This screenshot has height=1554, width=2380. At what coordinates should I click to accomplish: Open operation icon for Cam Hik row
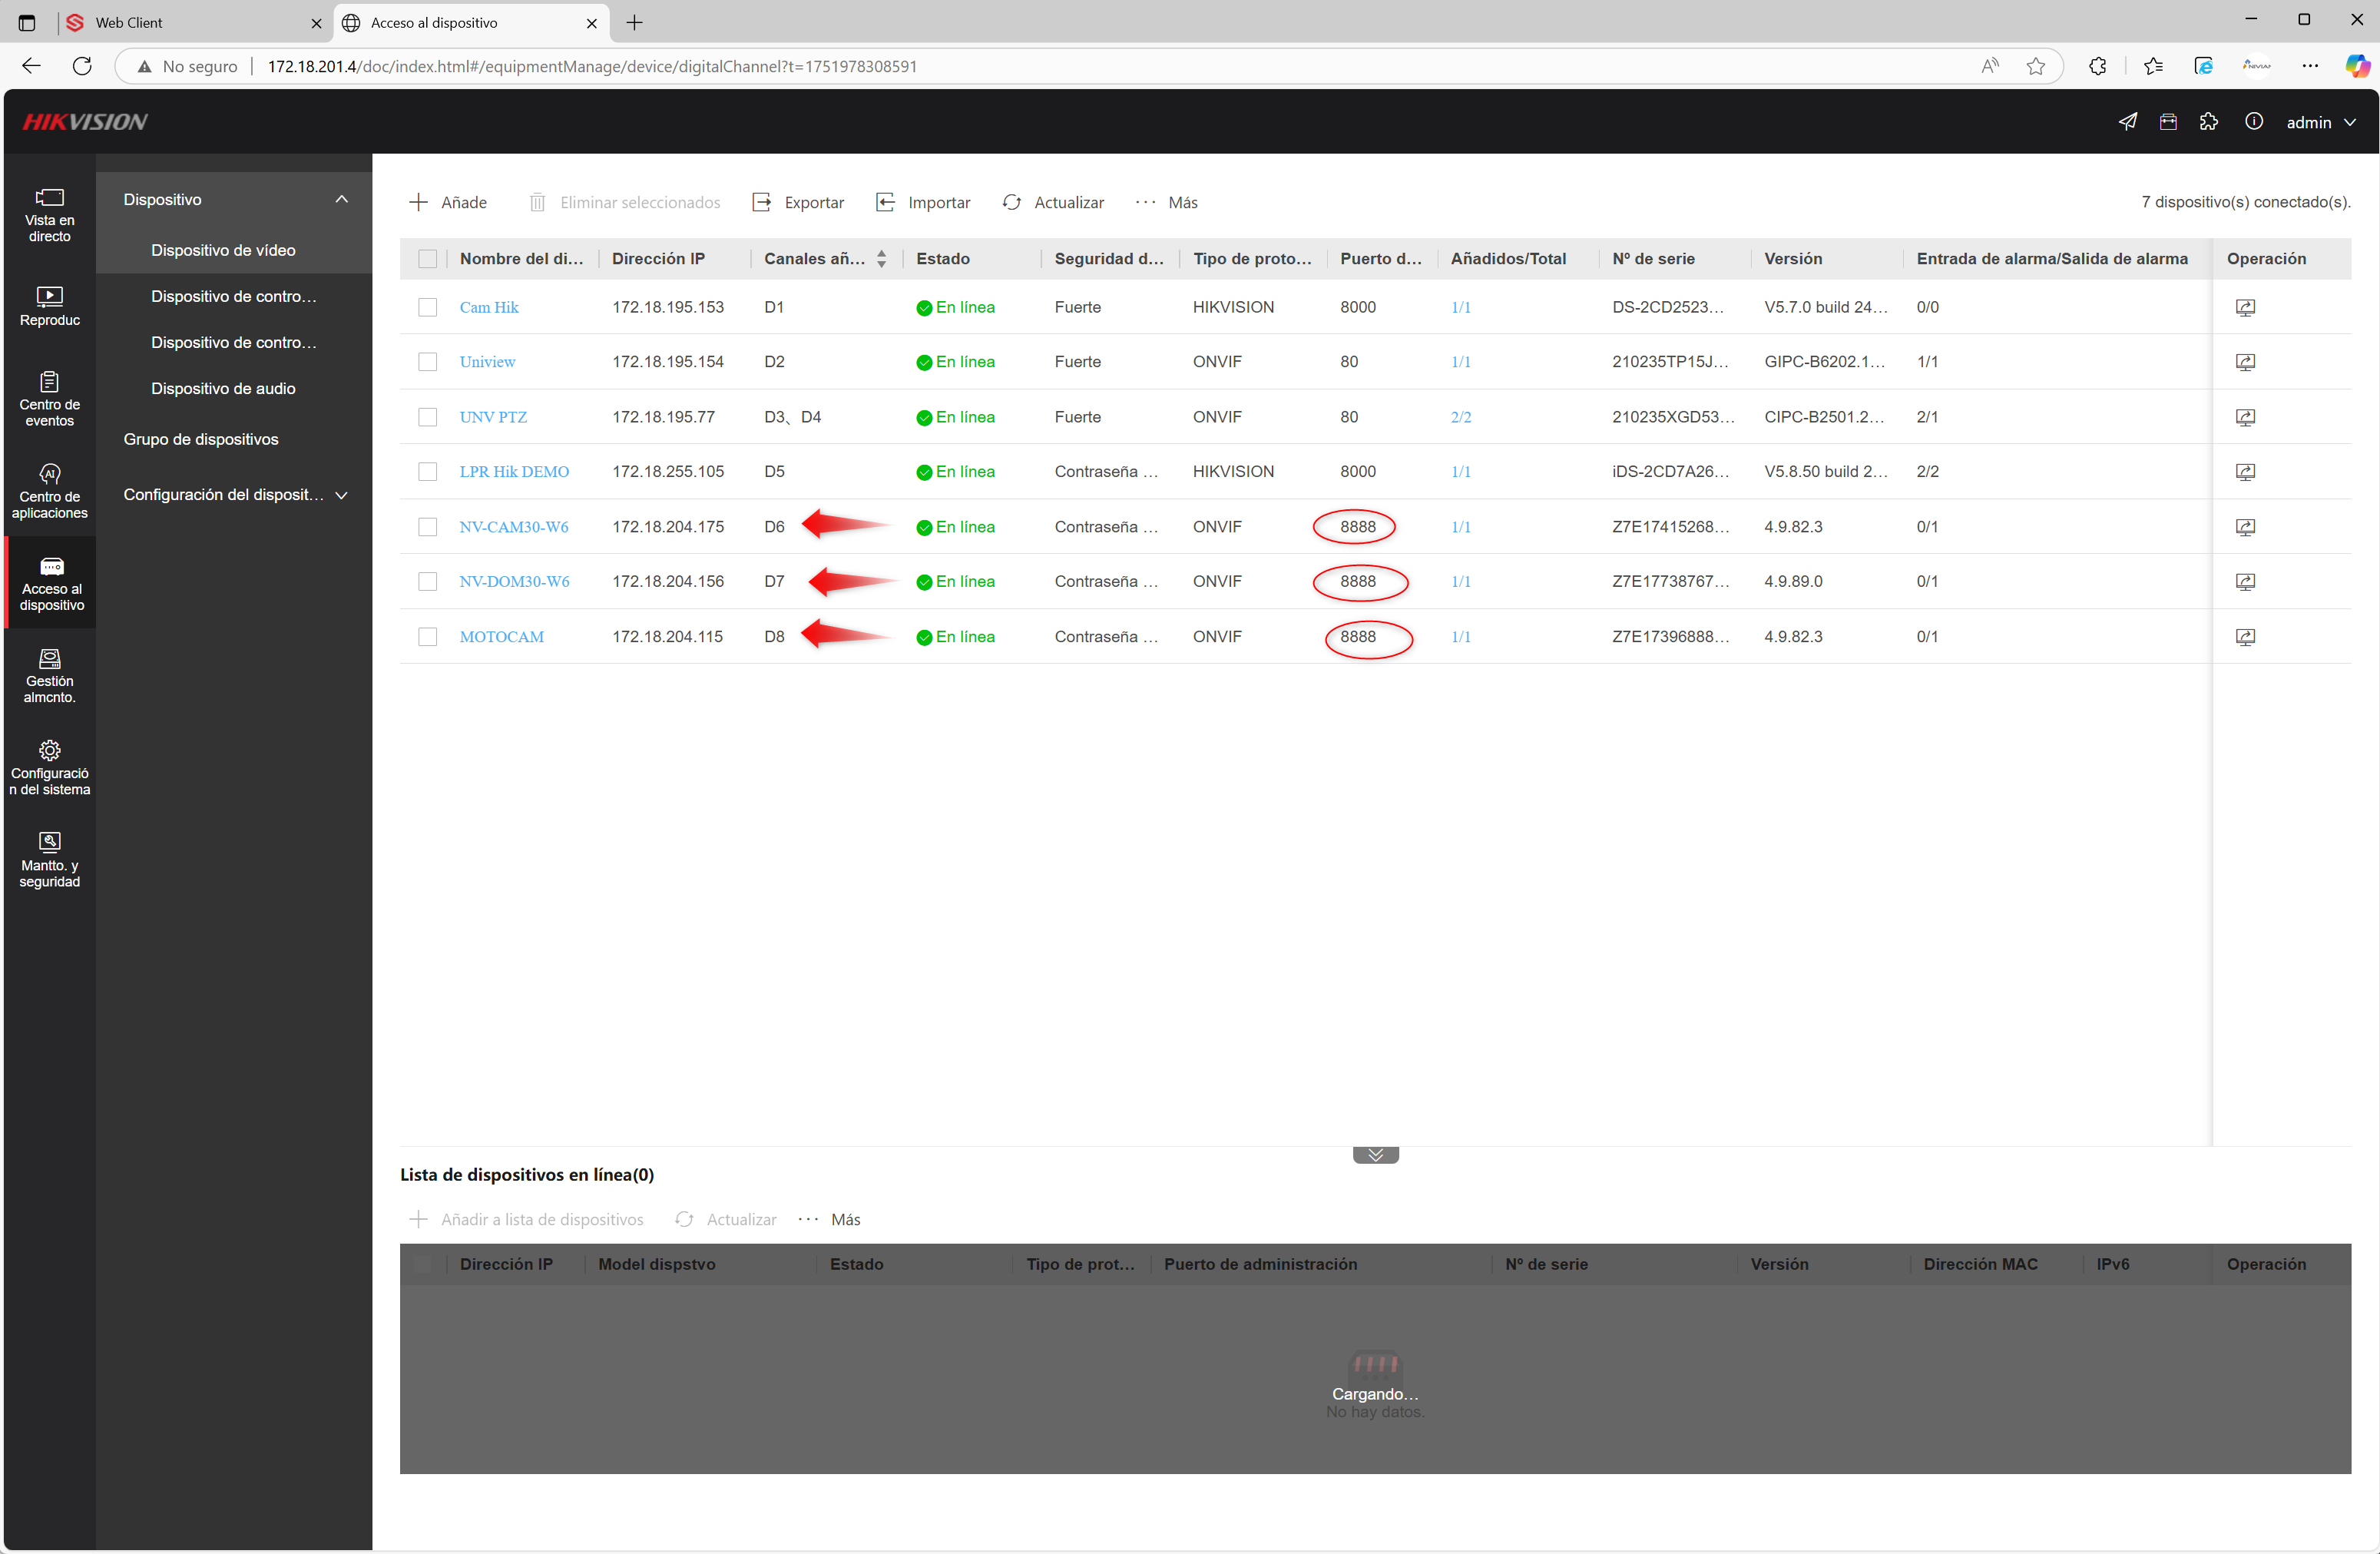(2245, 307)
